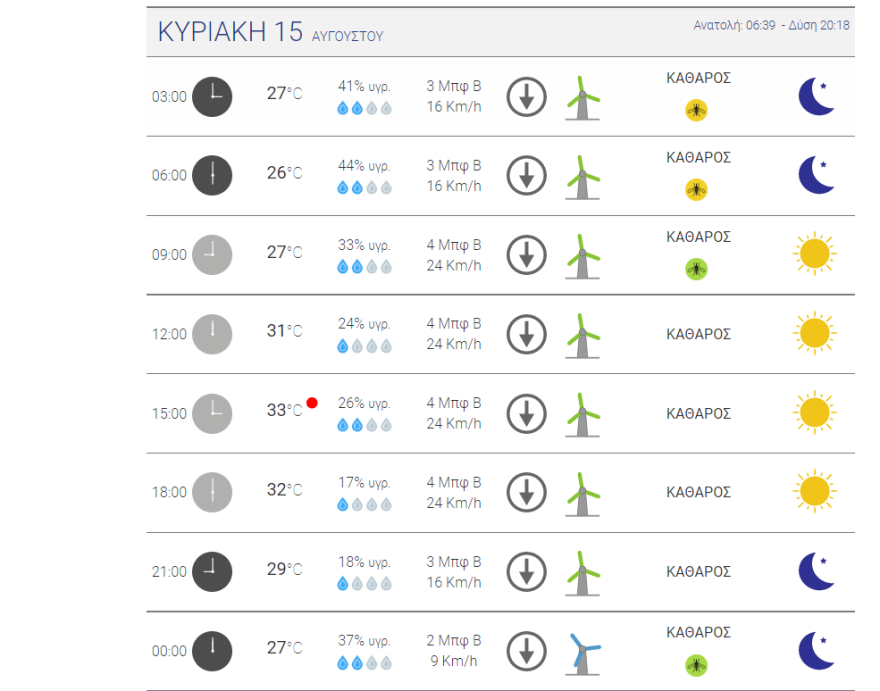Click the humidity droplets at 15:00

click(364, 425)
